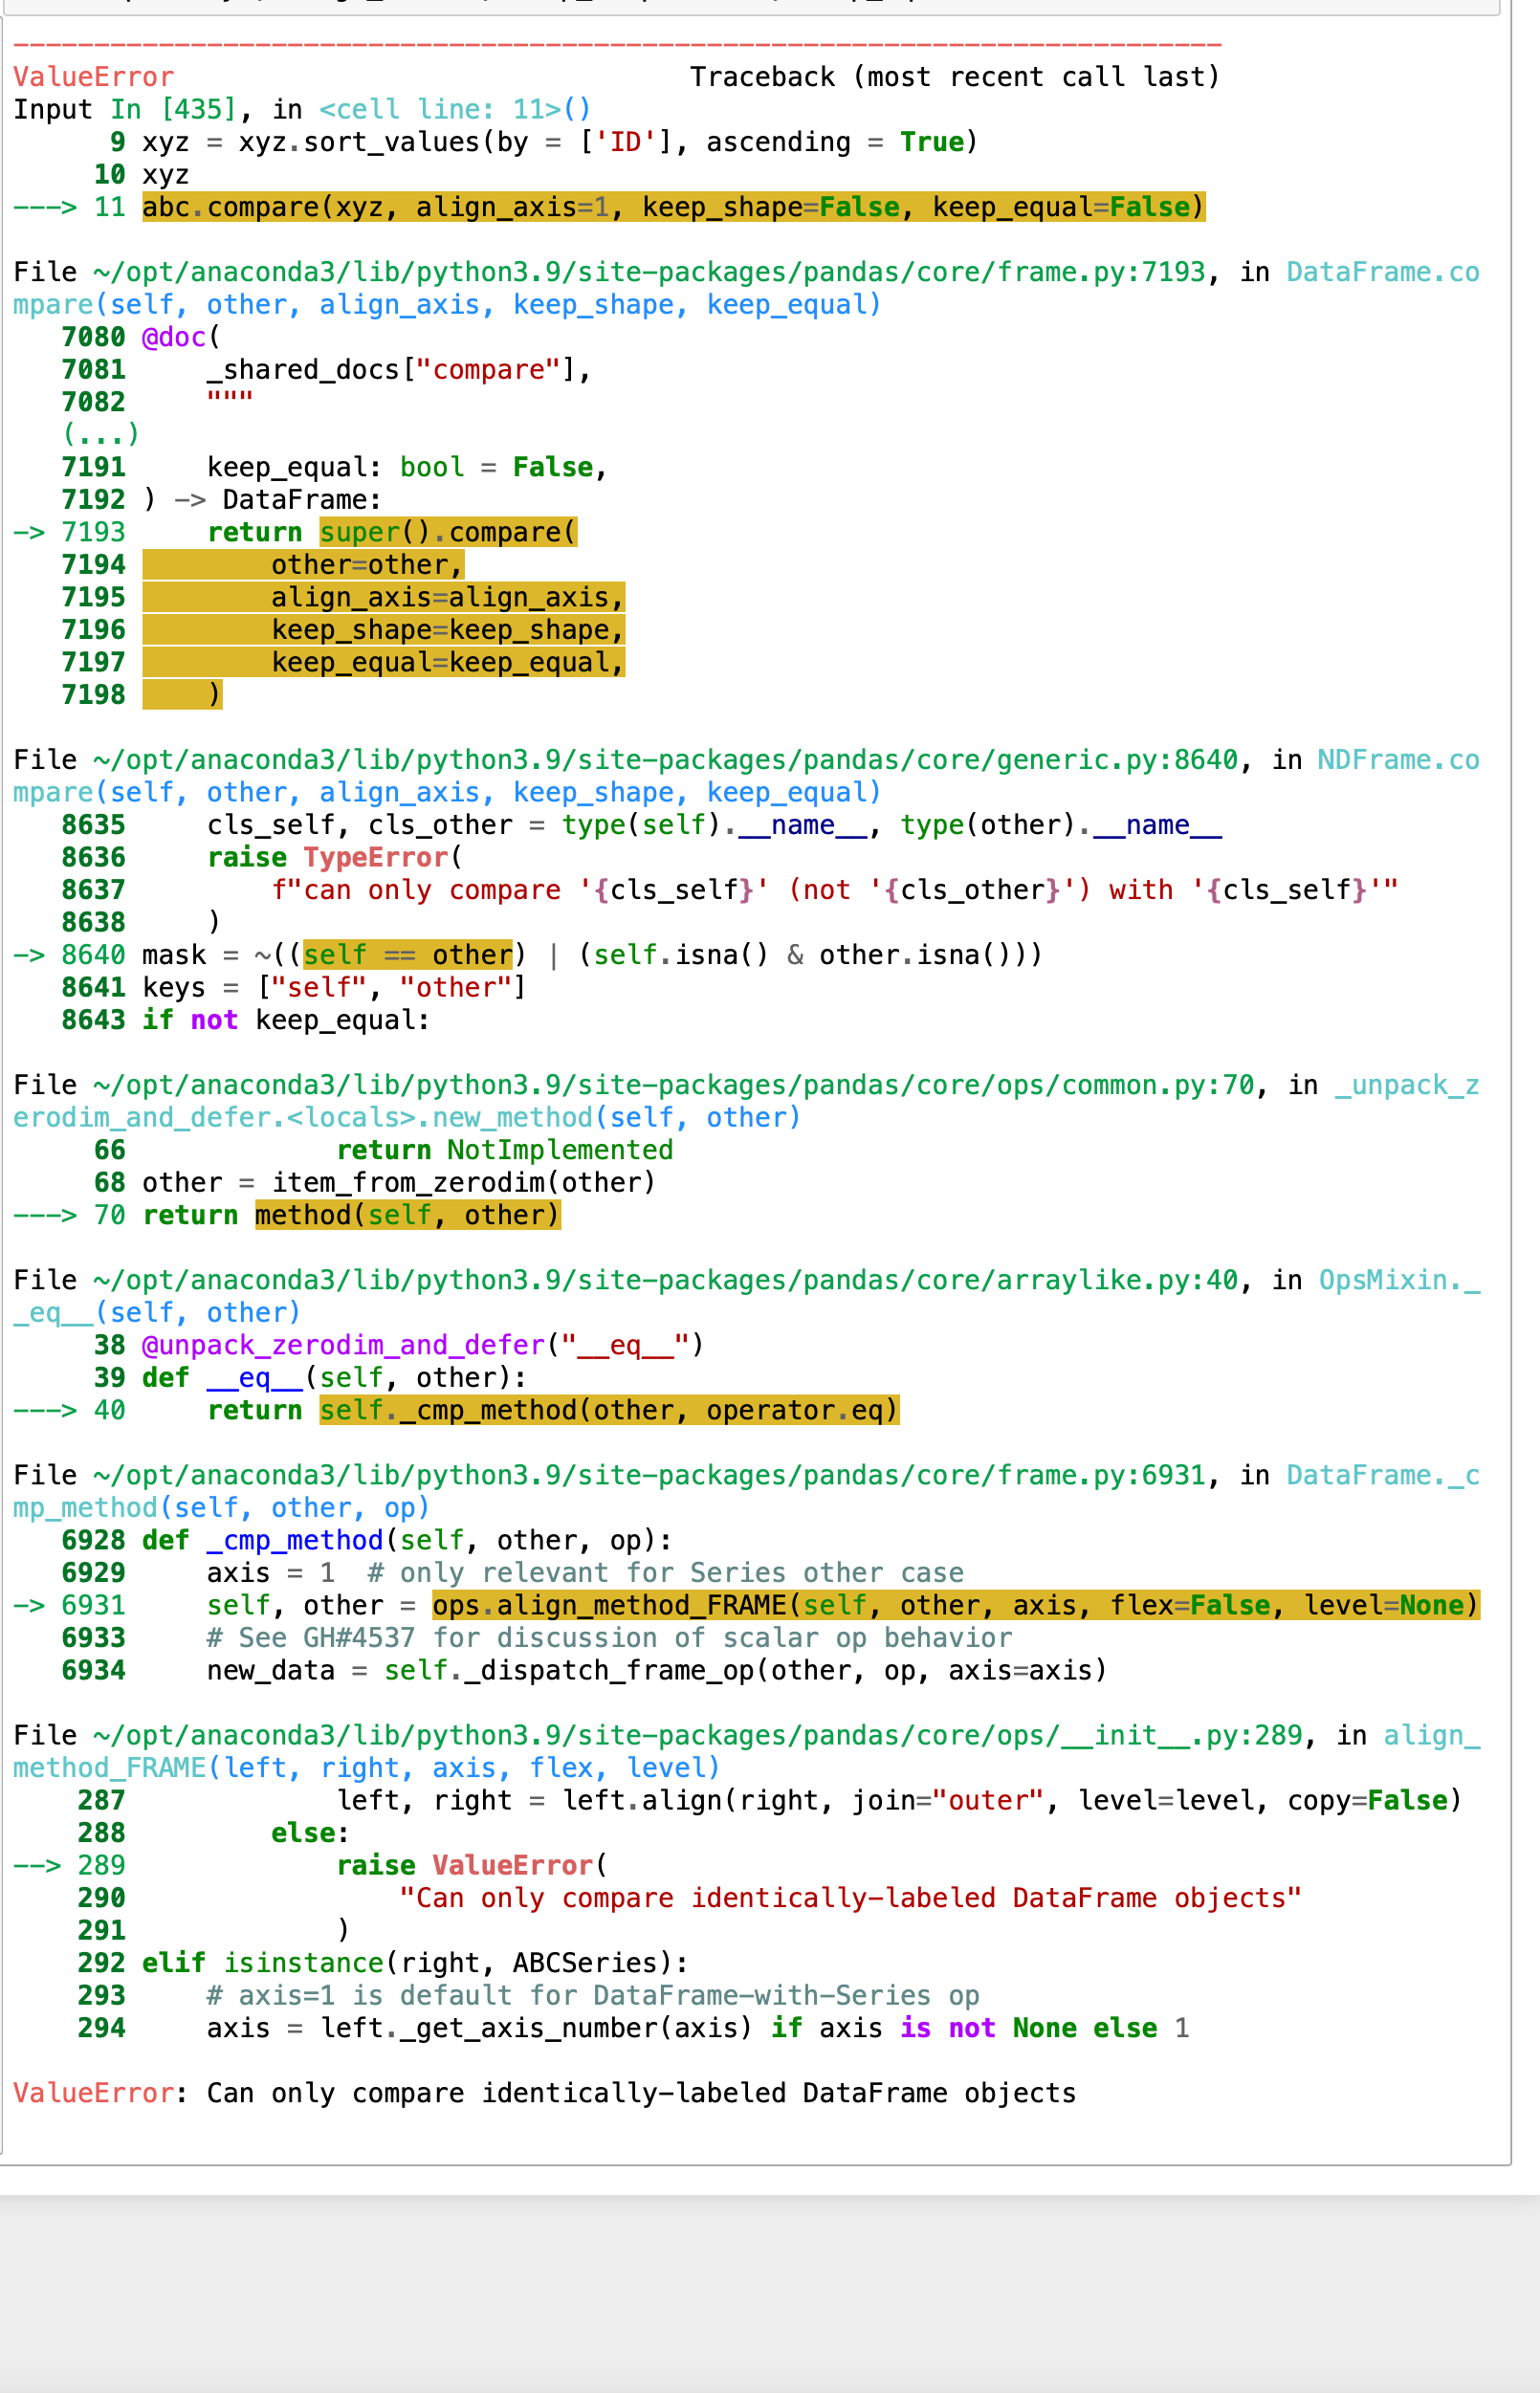Click 'raise ValueError(' on line 289
Image resolution: width=1540 pixels, height=2393 pixels.
[472, 1865]
